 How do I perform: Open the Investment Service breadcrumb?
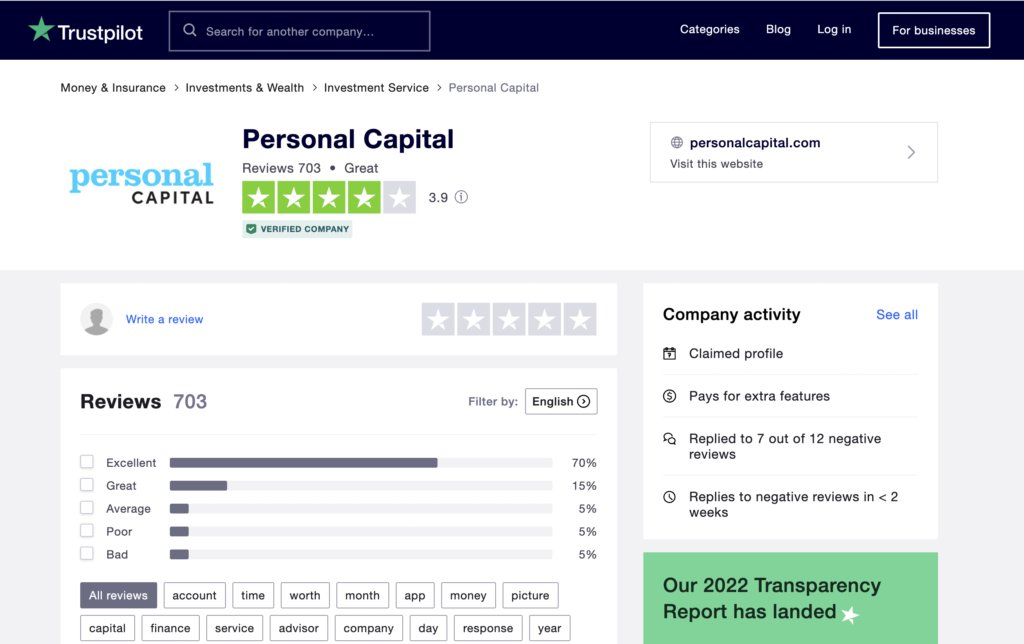376,88
